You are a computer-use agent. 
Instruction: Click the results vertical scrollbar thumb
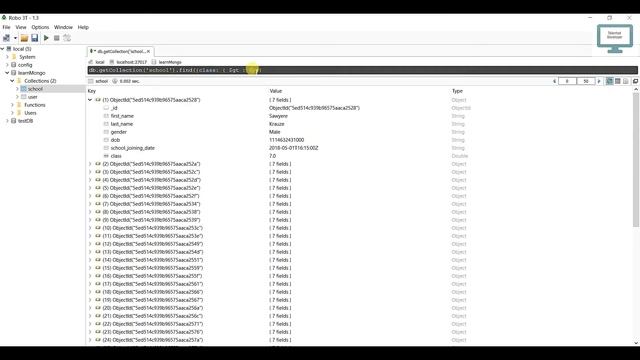(x=636, y=160)
